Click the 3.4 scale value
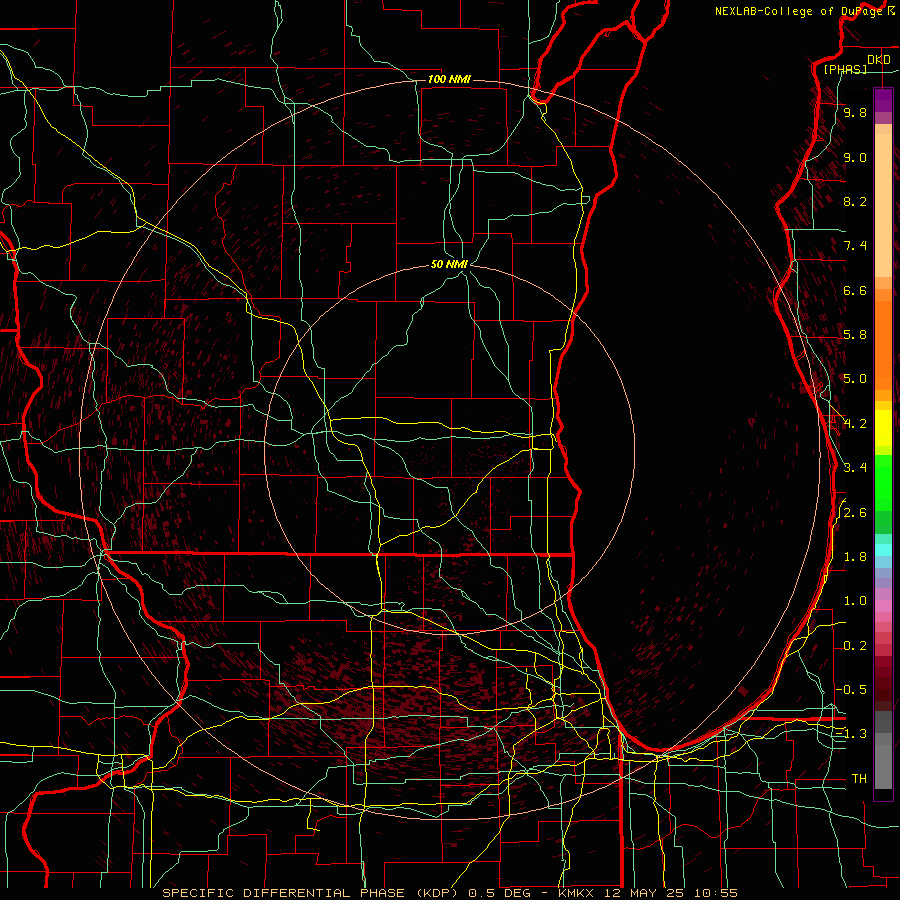 click(x=855, y=468)
